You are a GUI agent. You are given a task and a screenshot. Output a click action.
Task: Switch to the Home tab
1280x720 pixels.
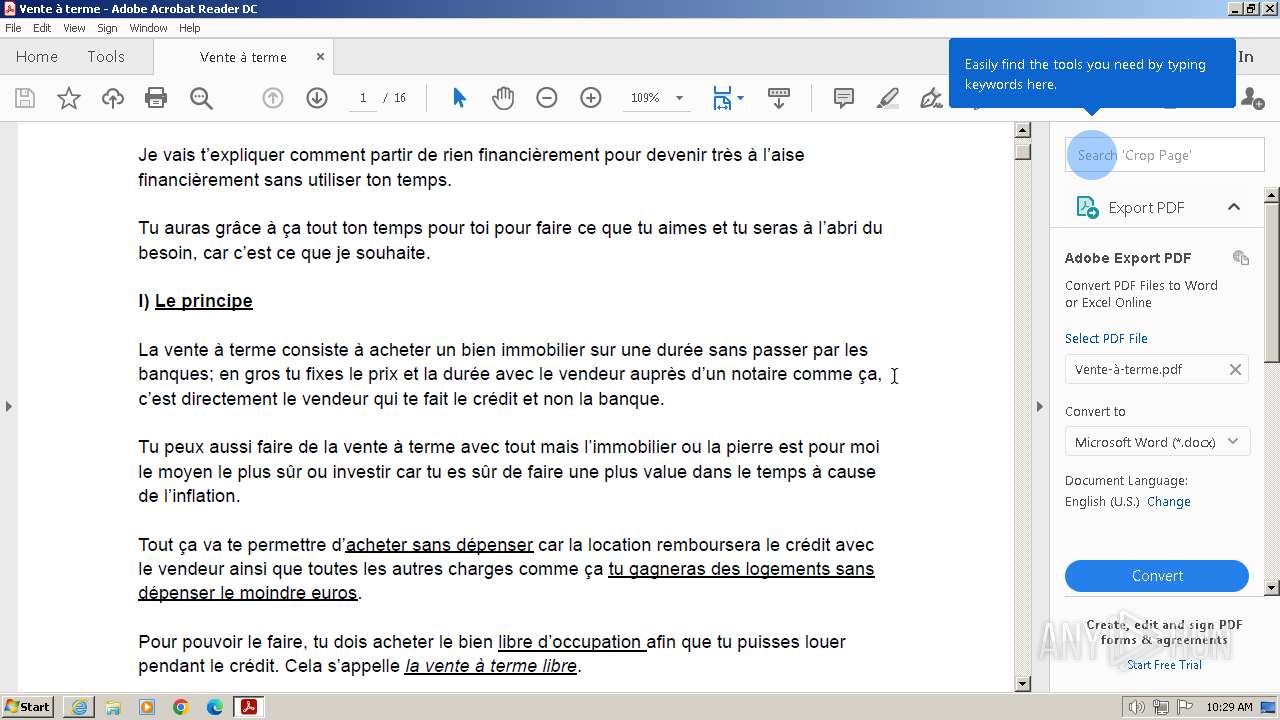[37, 57]
